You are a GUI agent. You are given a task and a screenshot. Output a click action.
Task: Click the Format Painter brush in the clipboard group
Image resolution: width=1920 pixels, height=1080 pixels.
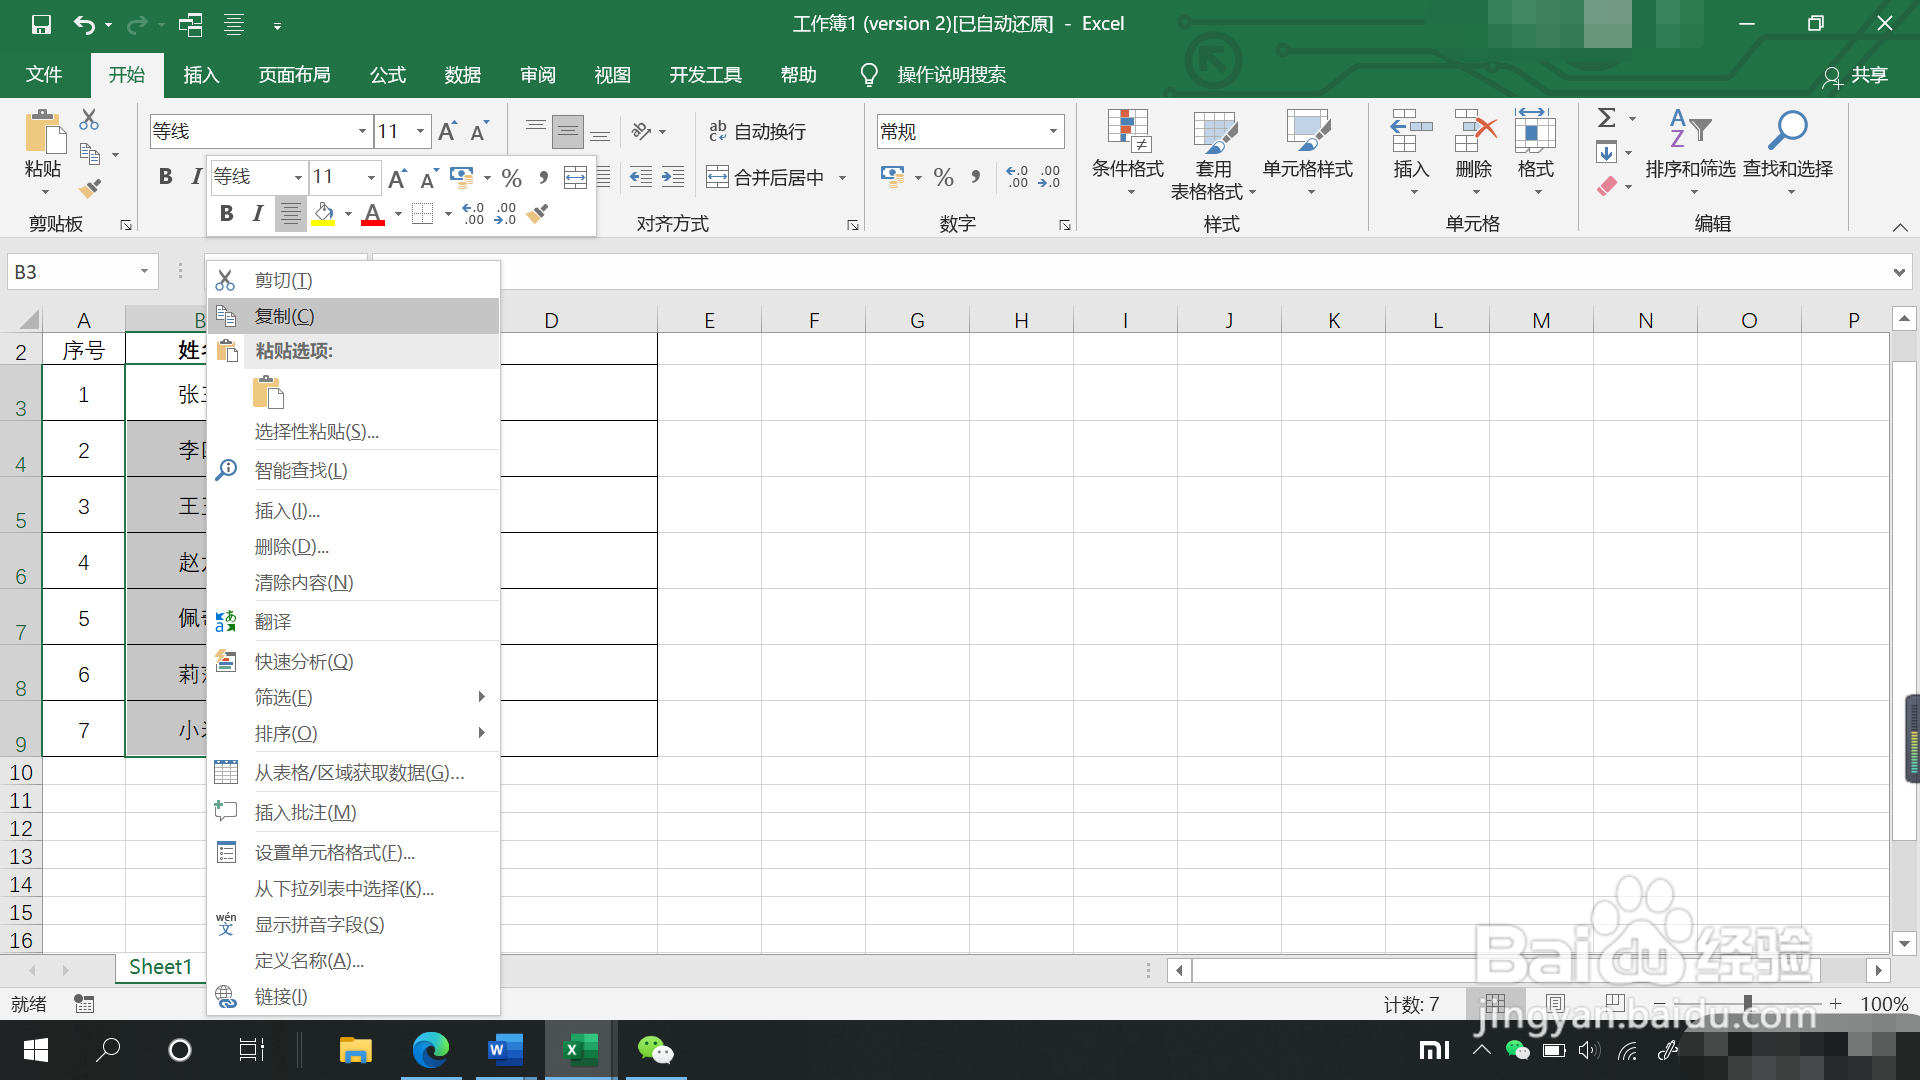90,188
